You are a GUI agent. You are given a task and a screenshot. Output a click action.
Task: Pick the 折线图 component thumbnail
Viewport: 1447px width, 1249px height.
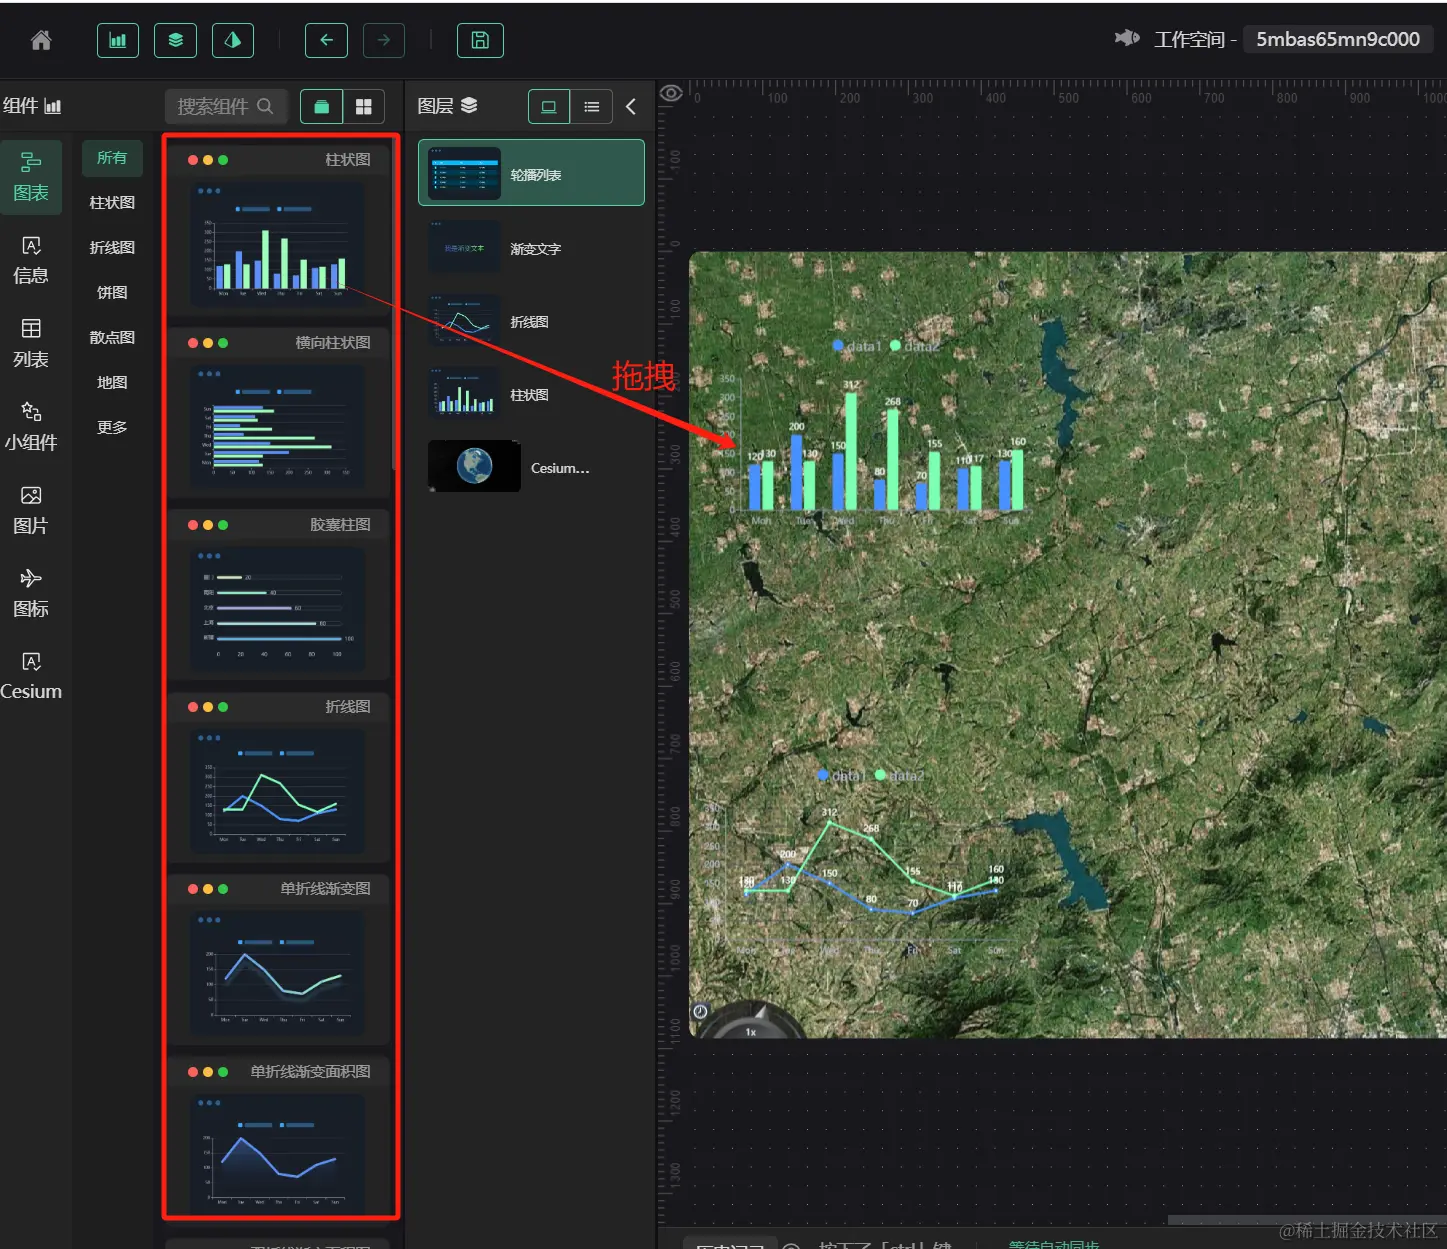pyautogui.click(x=278, y=791)
